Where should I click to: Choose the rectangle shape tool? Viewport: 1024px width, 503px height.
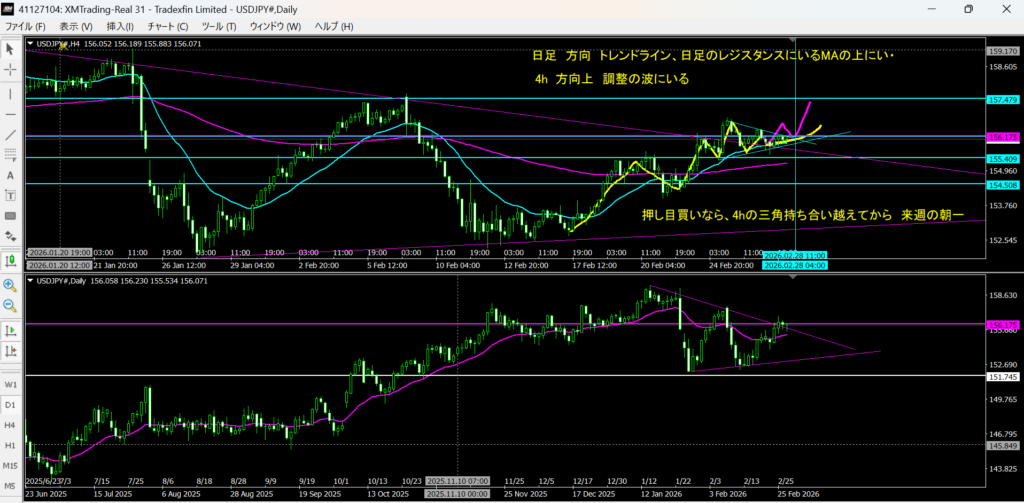tap(10, 216)
